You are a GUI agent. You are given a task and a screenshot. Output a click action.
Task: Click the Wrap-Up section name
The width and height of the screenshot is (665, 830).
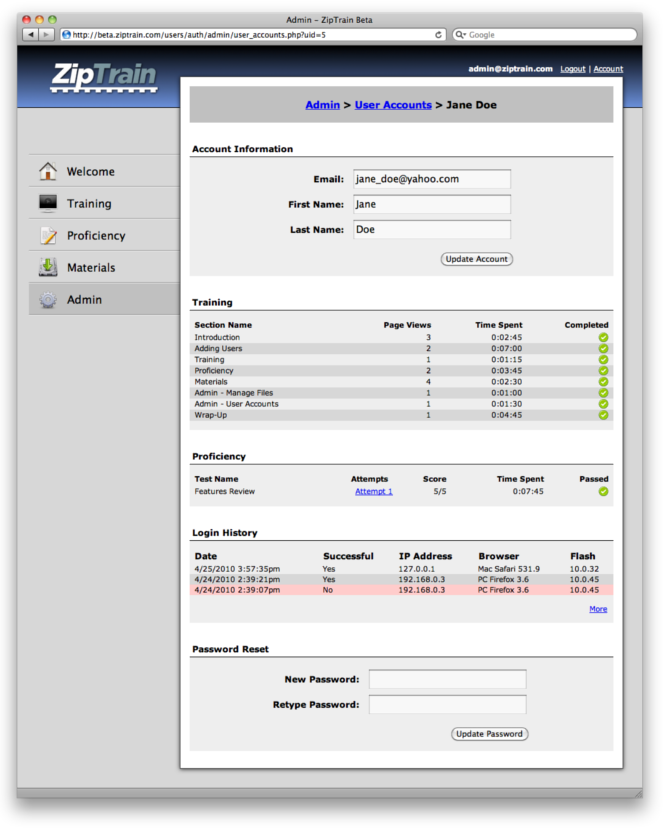(x=211, y=415)
